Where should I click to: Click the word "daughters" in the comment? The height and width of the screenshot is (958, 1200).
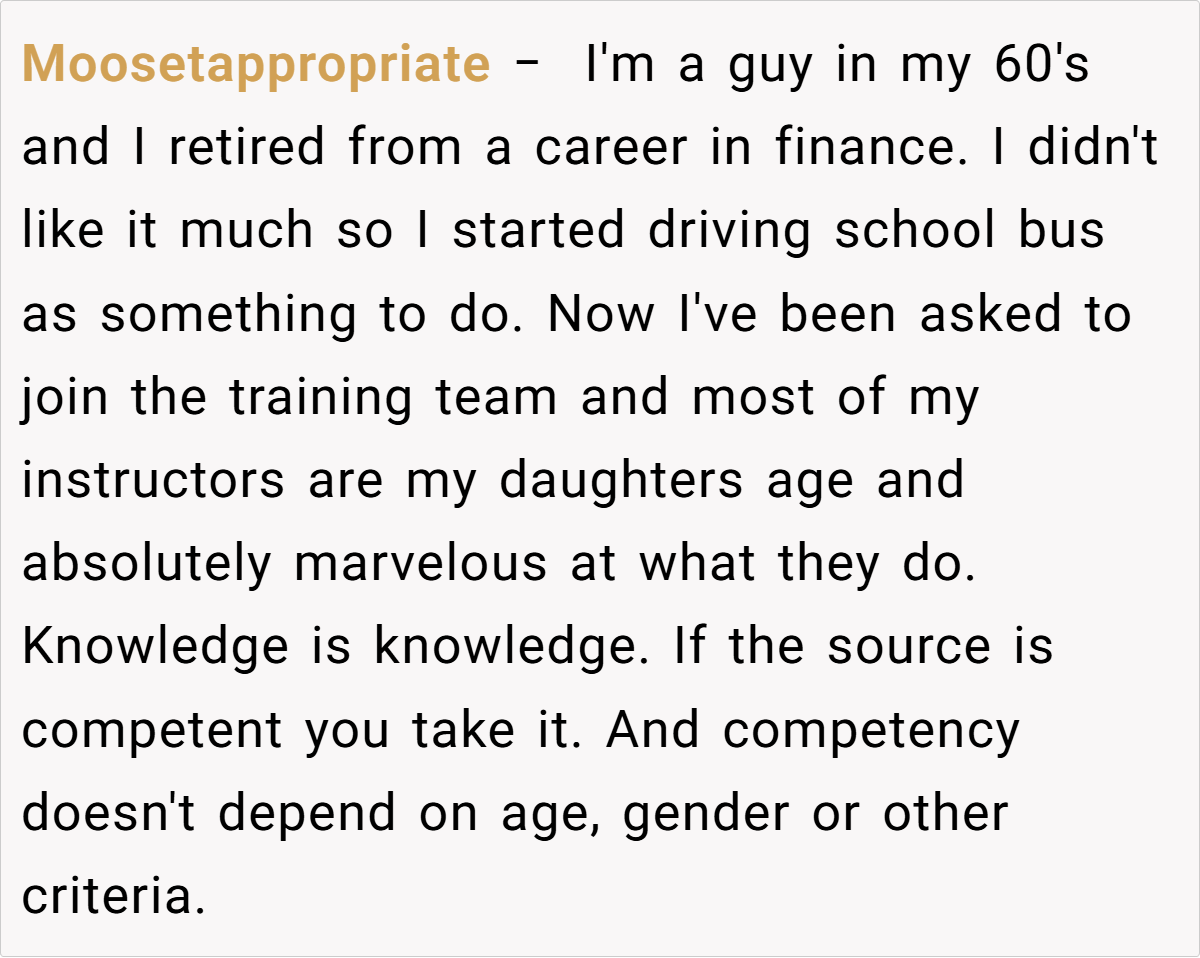pyautogui.click(x=621, y=480)
